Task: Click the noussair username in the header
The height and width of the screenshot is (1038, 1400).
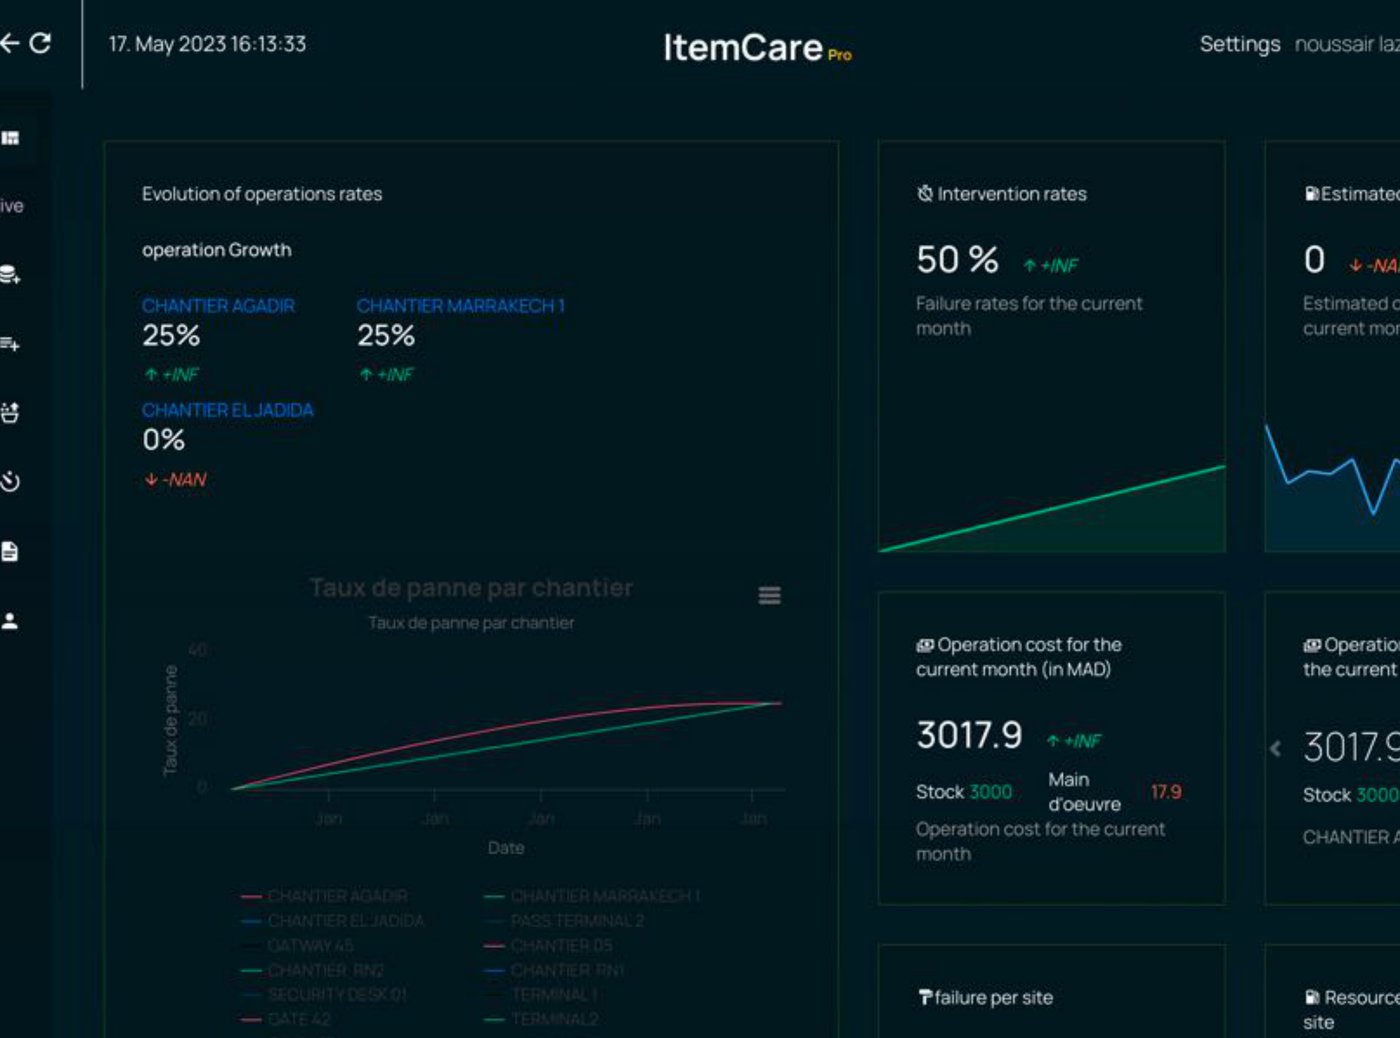Action: click(1347, 44)
